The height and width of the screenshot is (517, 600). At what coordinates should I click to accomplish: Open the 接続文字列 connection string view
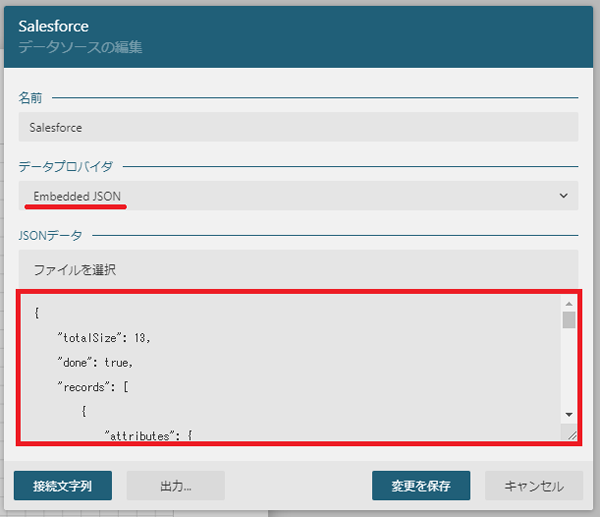tap(63, 486)
